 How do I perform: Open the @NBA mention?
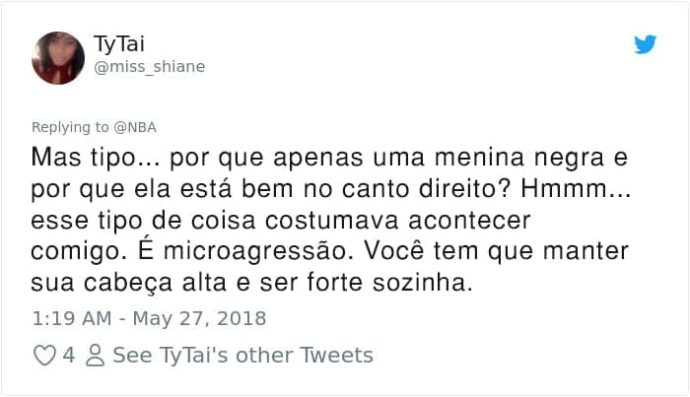135,127
